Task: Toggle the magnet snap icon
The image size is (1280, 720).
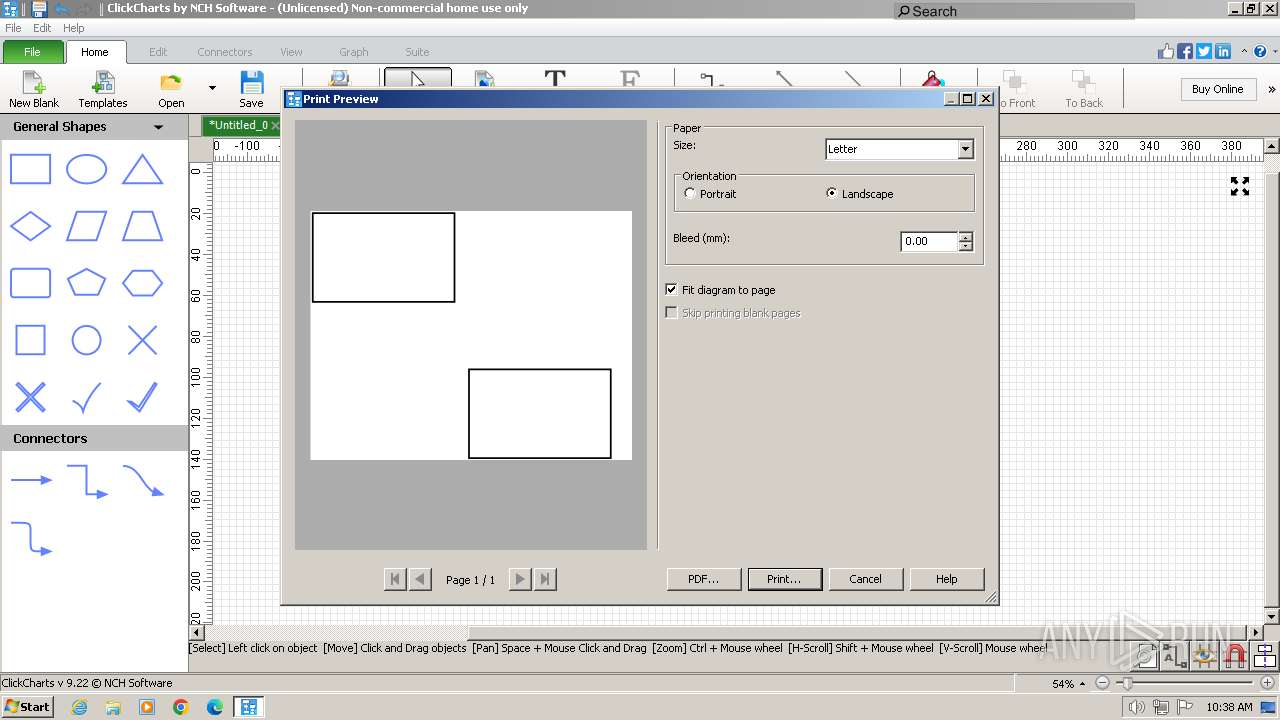Action: pyautogui.click(x=1235, y=656)
